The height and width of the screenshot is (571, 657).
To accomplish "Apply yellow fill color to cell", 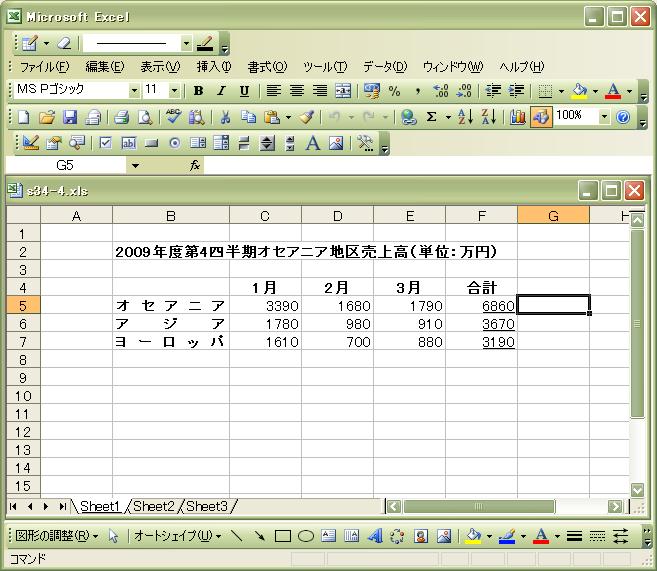I will pyautogui.click(x=580, y=90).
